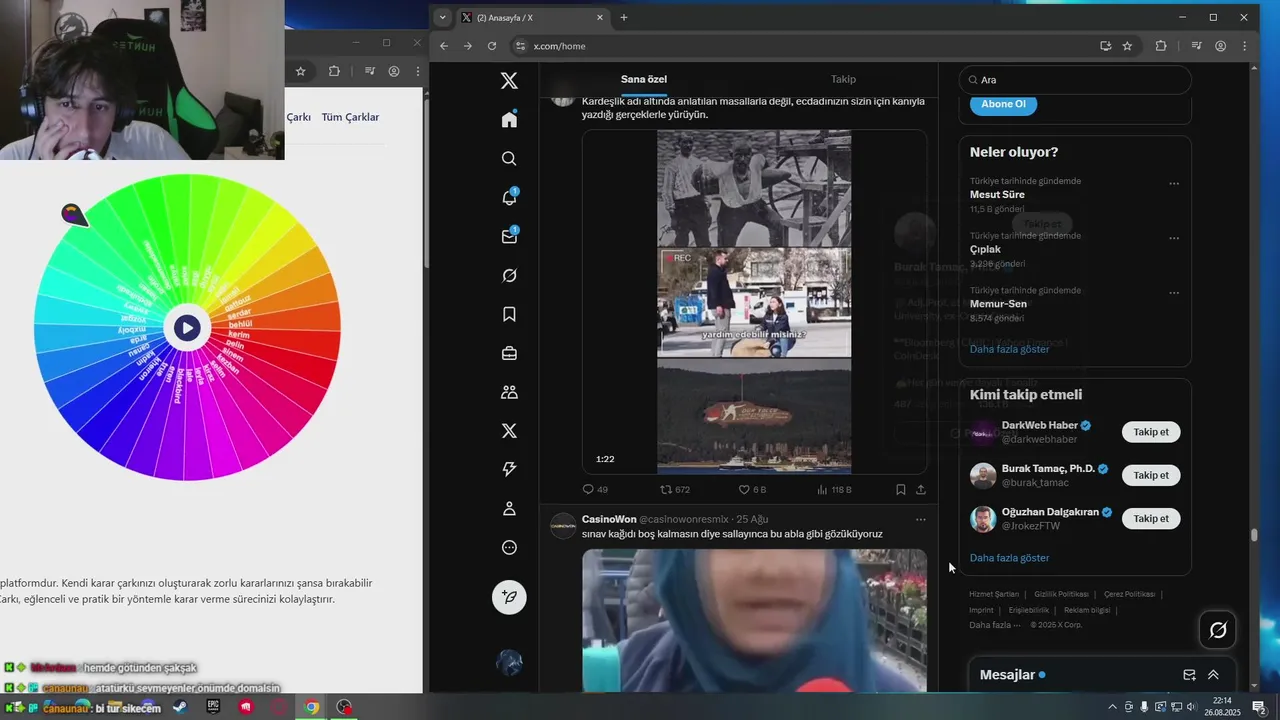The image size is (1280, 720).
Task: Open Communities people icon
Action: pyautogui.click(x=509, y=392)
